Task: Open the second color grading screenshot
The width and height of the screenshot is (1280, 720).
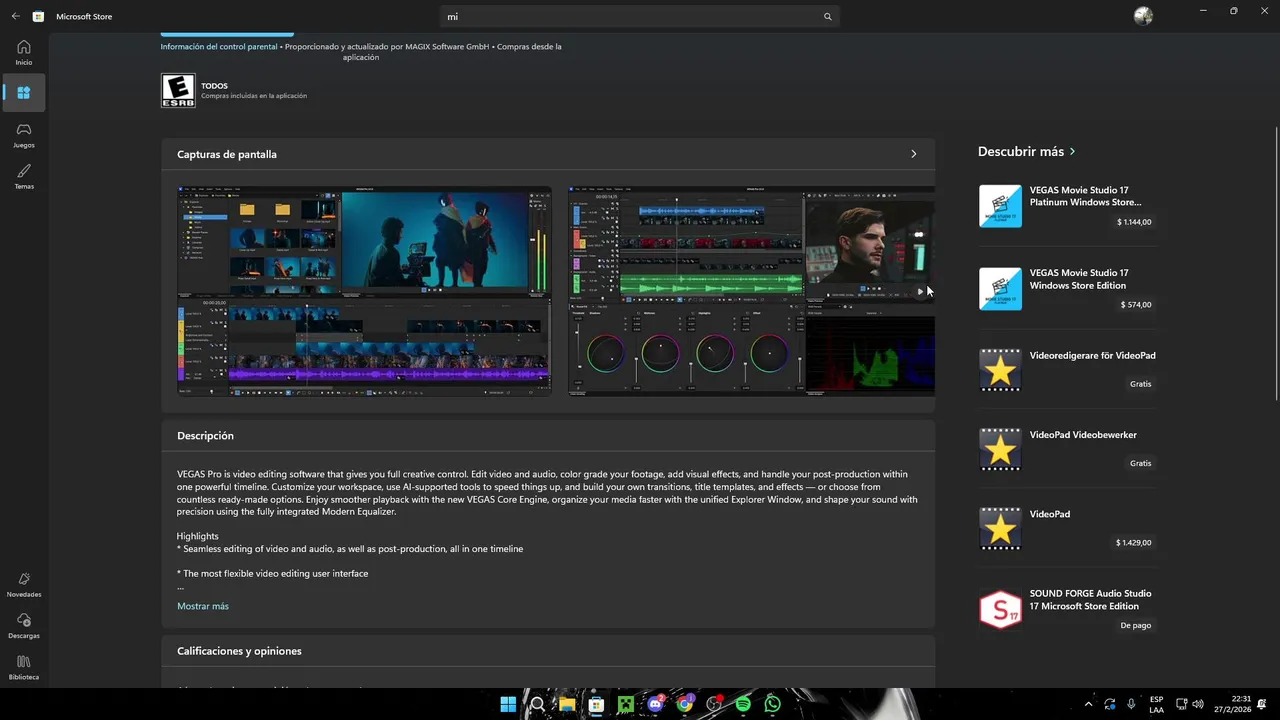Action: (751, 291)
